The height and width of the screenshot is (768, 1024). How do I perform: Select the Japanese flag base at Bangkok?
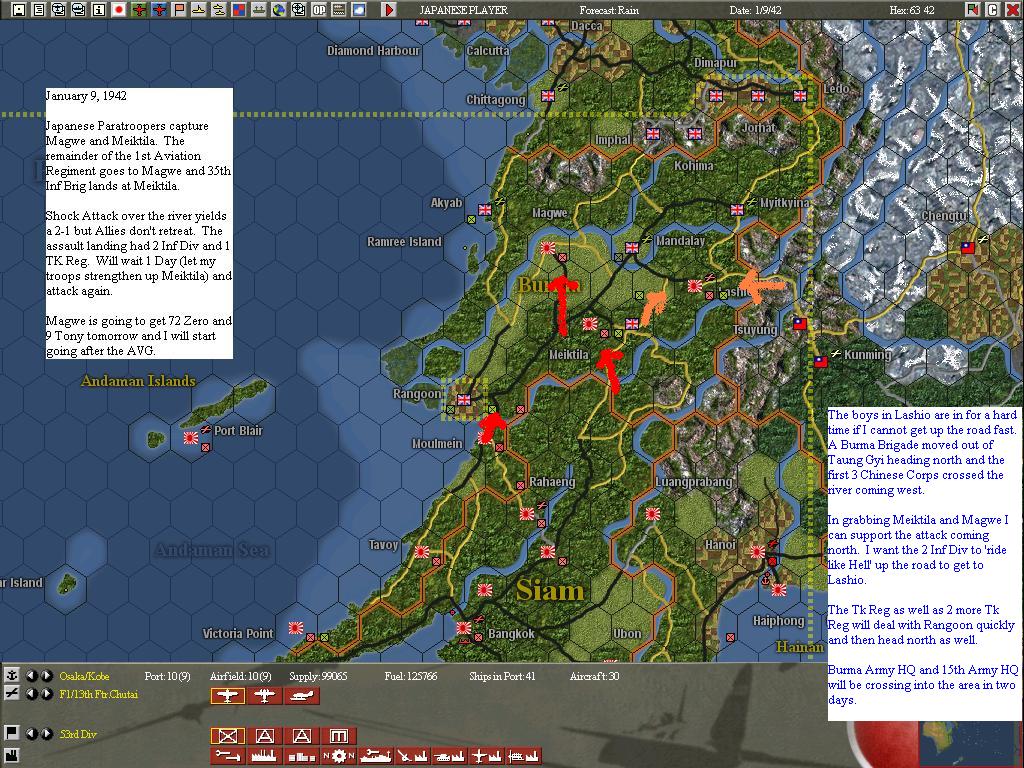(464, 628)
